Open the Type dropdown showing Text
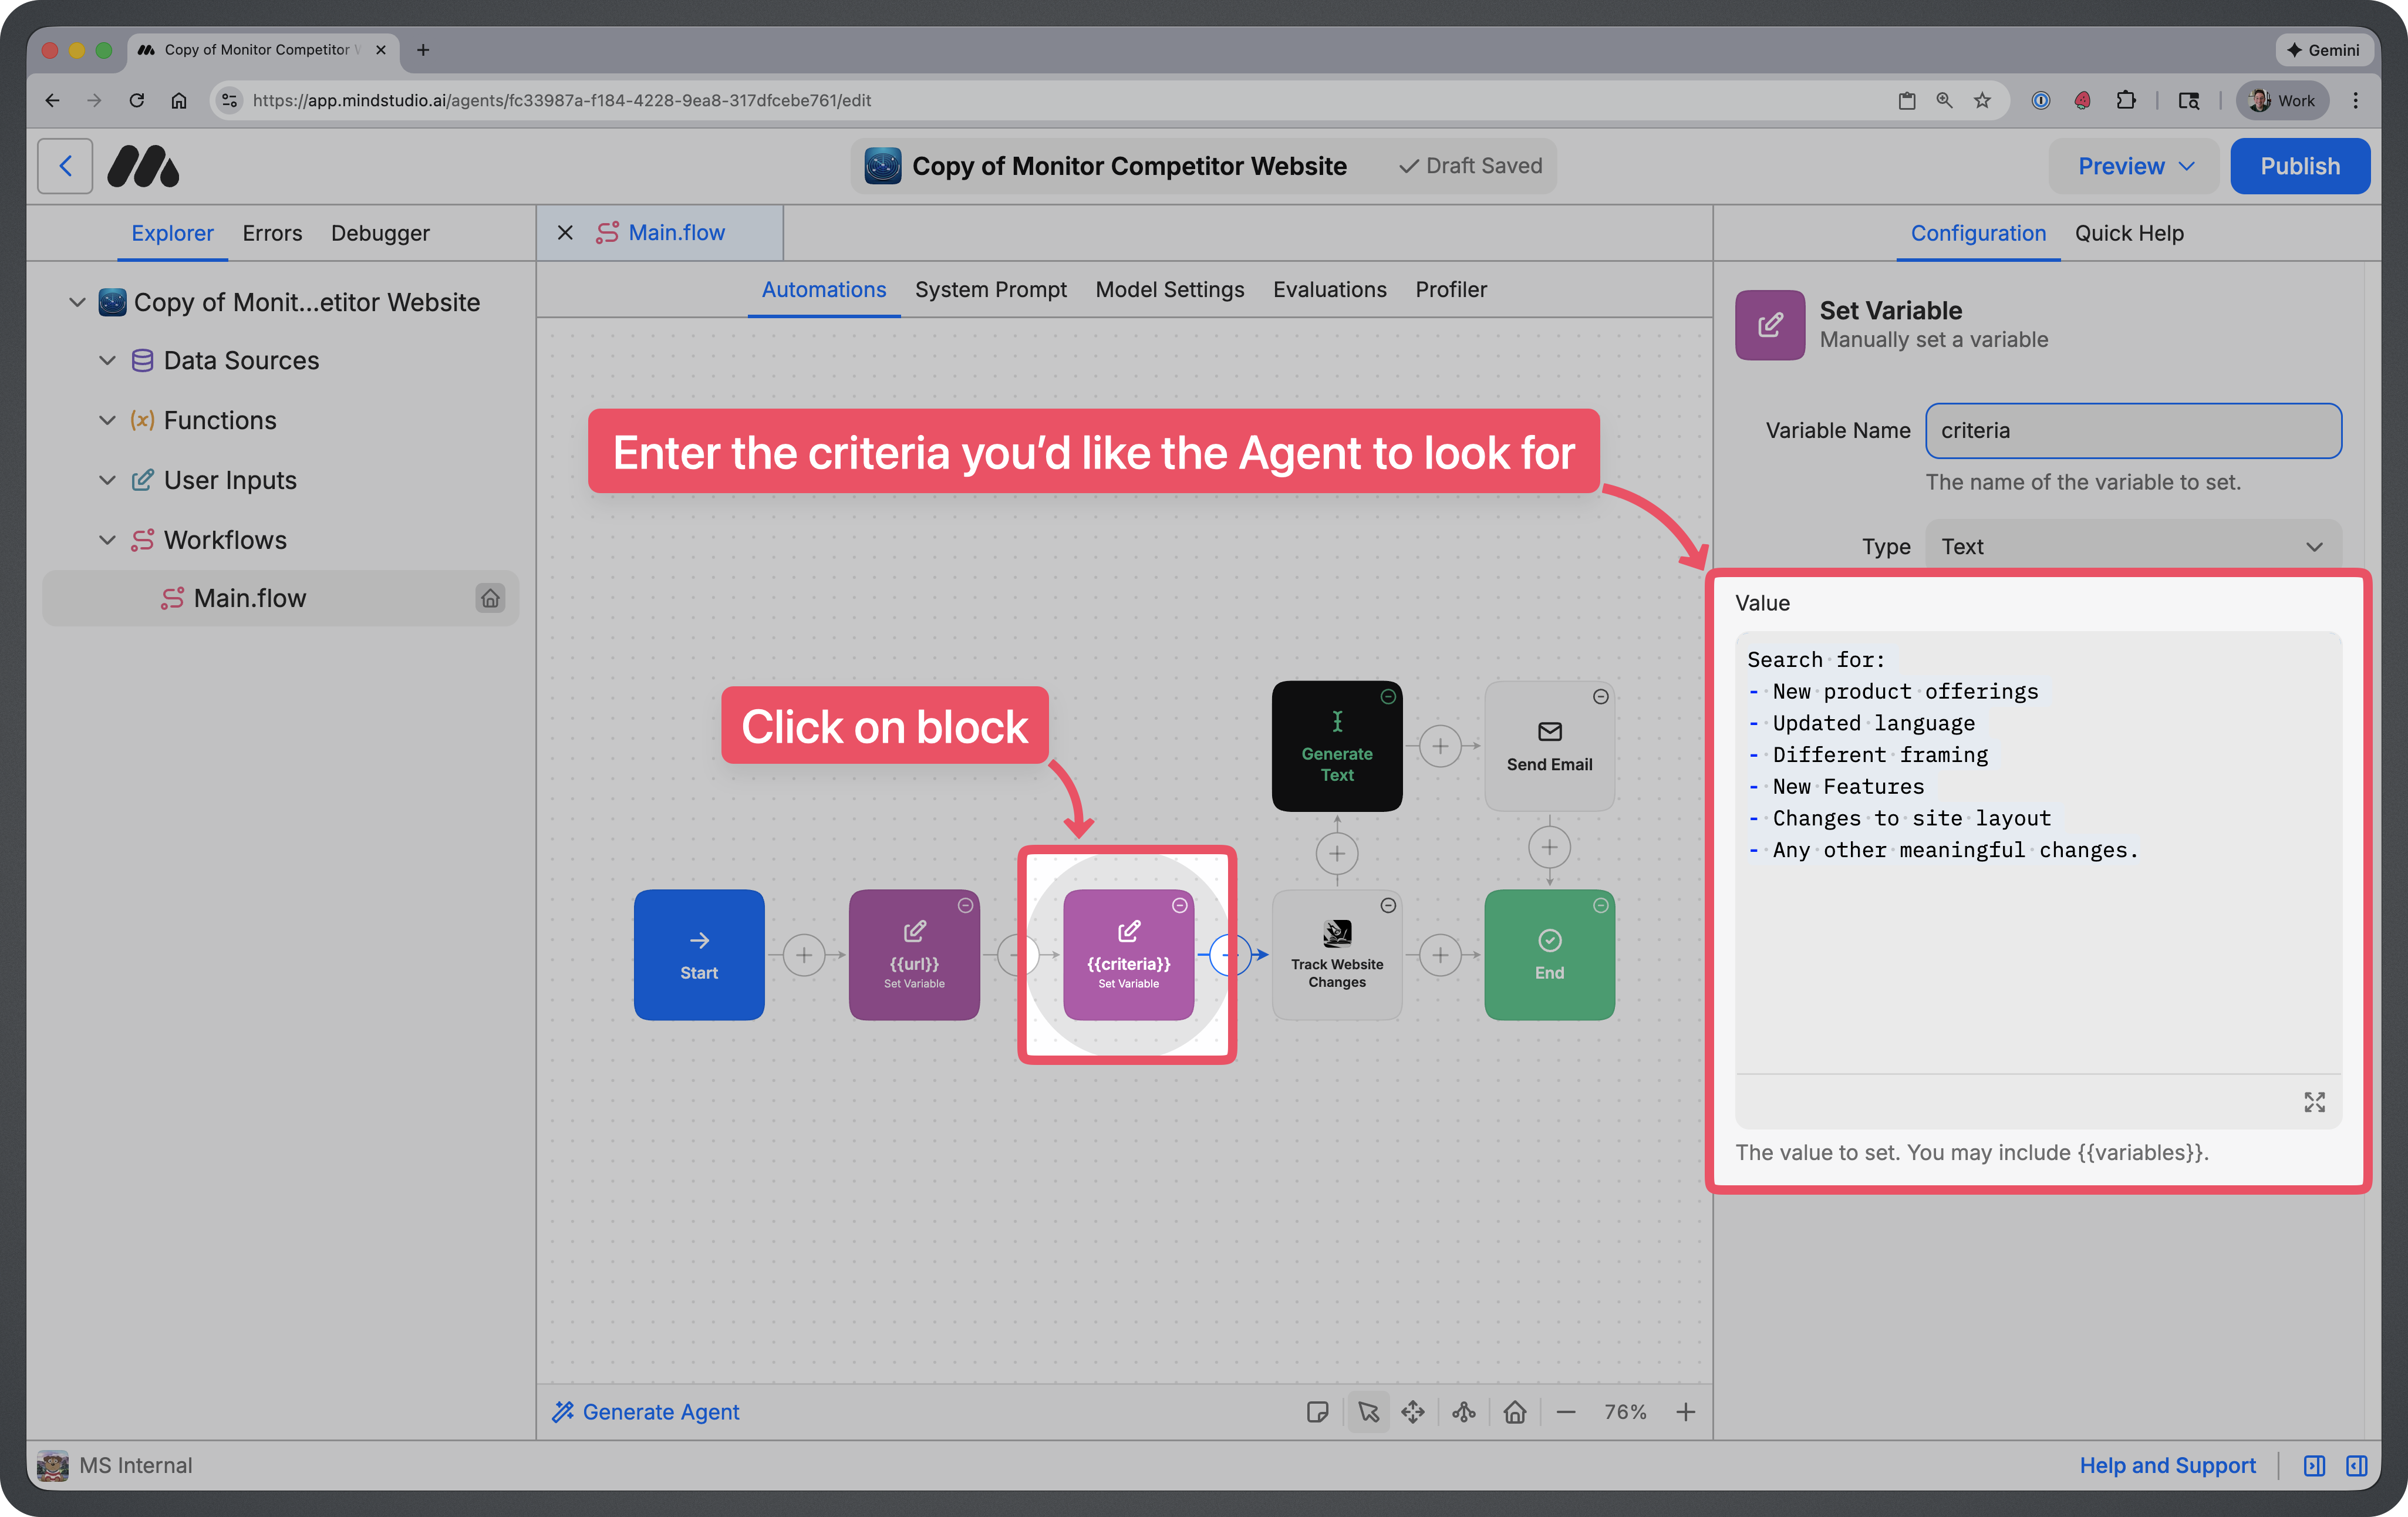 [x=2133, y=547]
